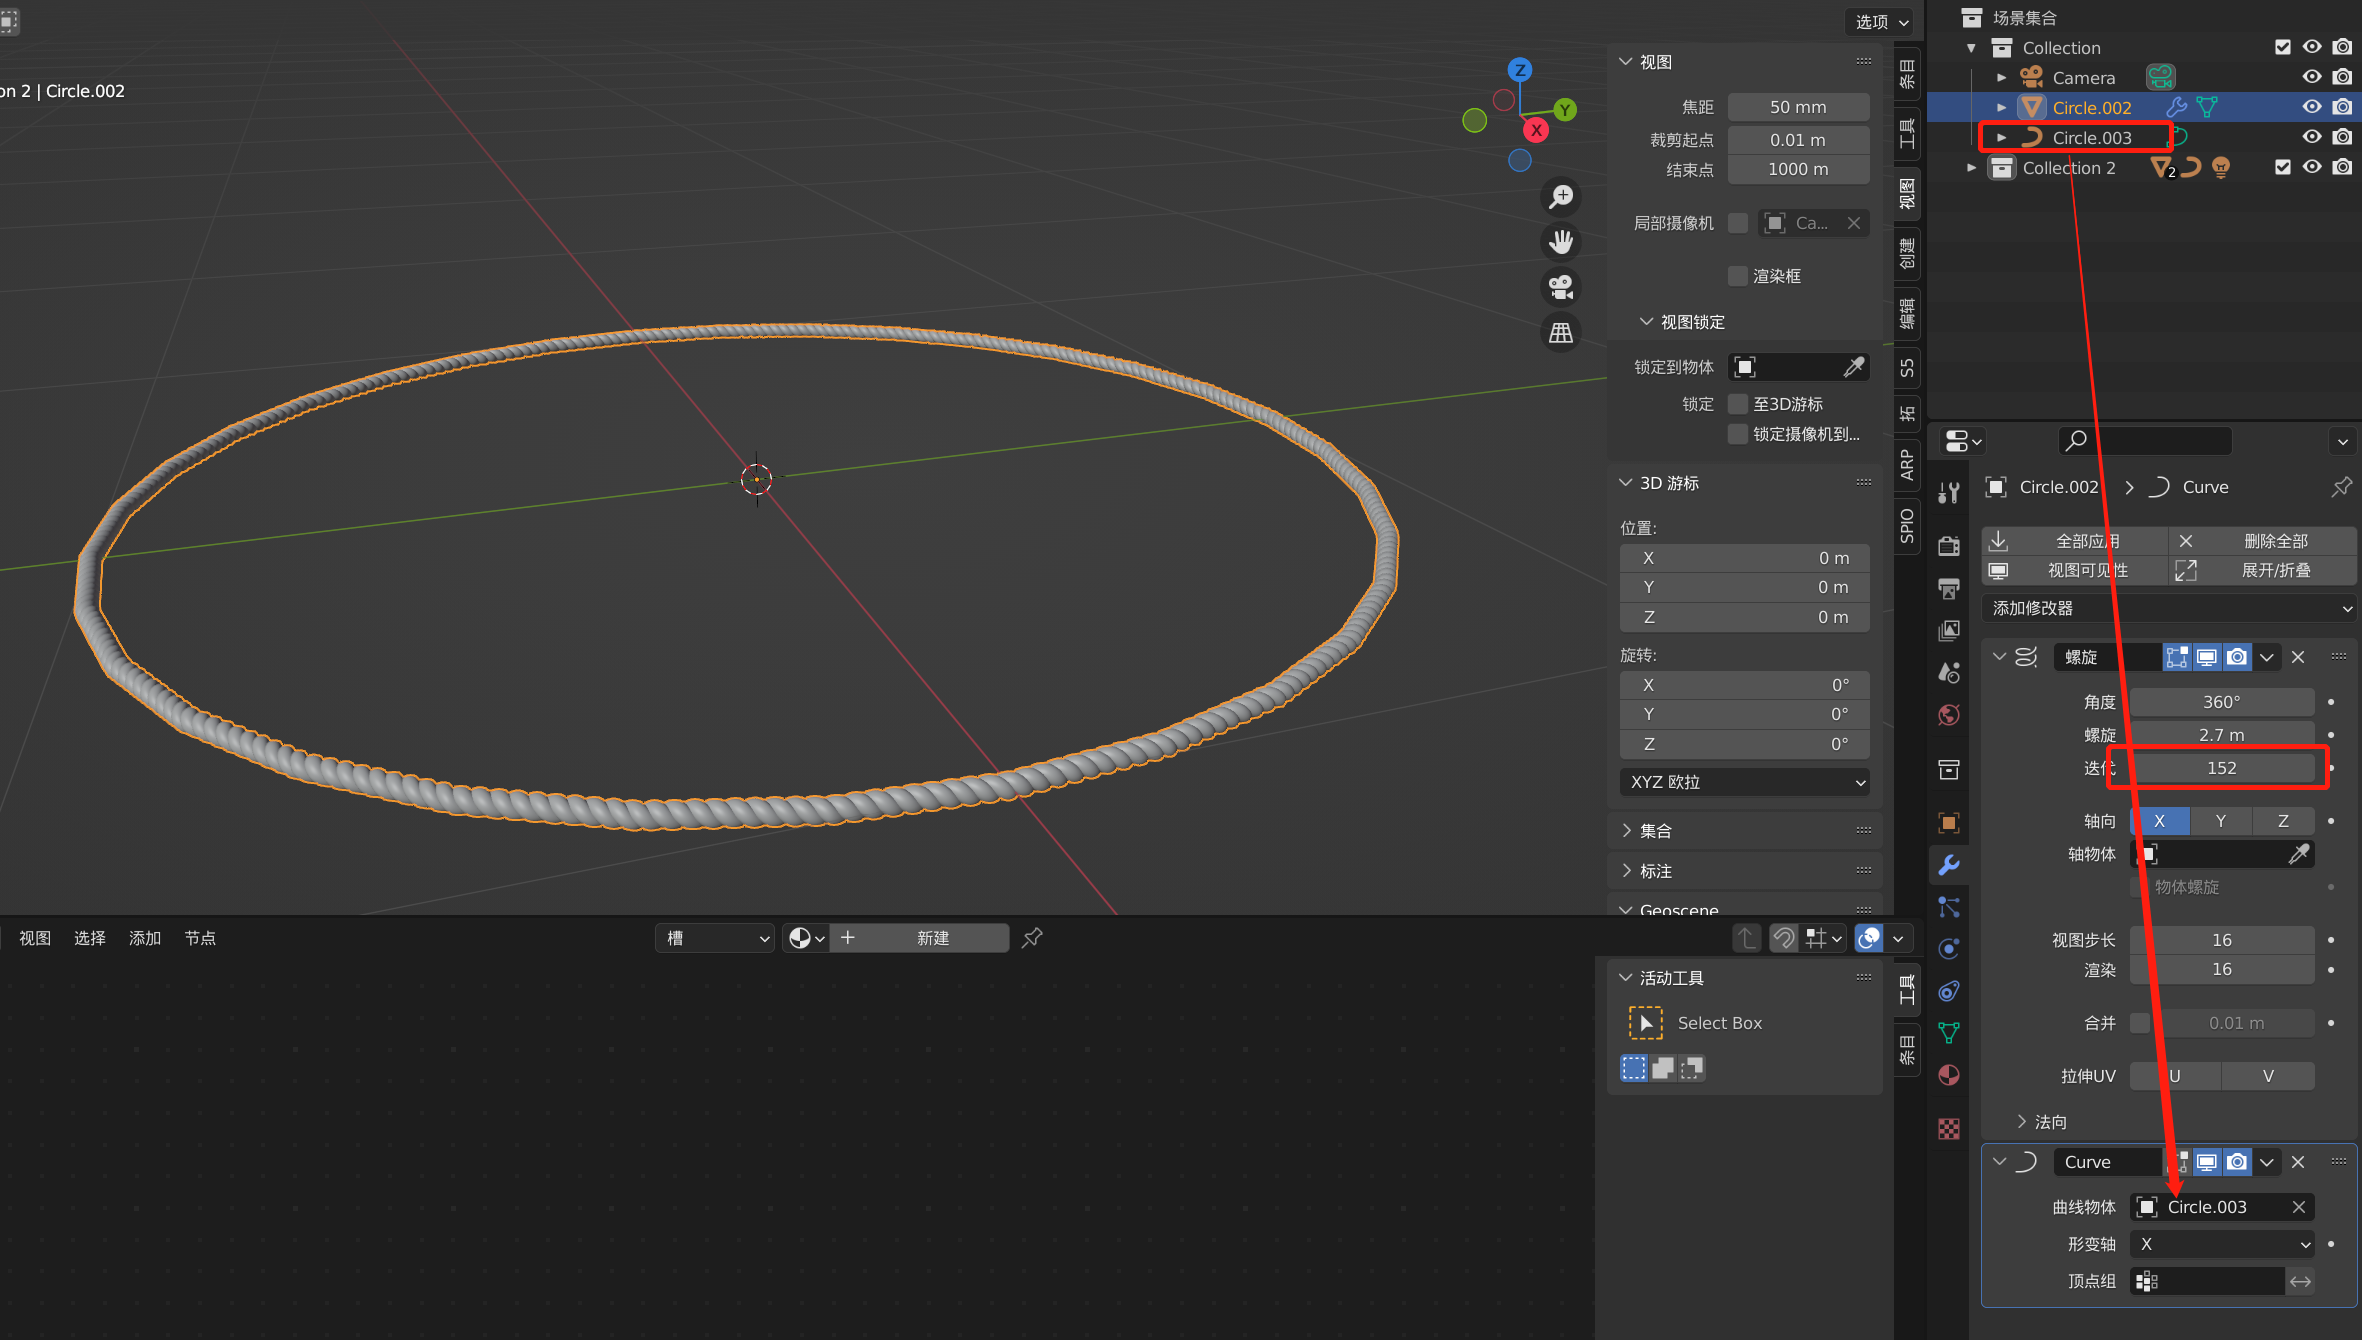Select the Object Properties orange square icon
This screenshot has width=2362, height=1340.
click(x=1949, y=822)
